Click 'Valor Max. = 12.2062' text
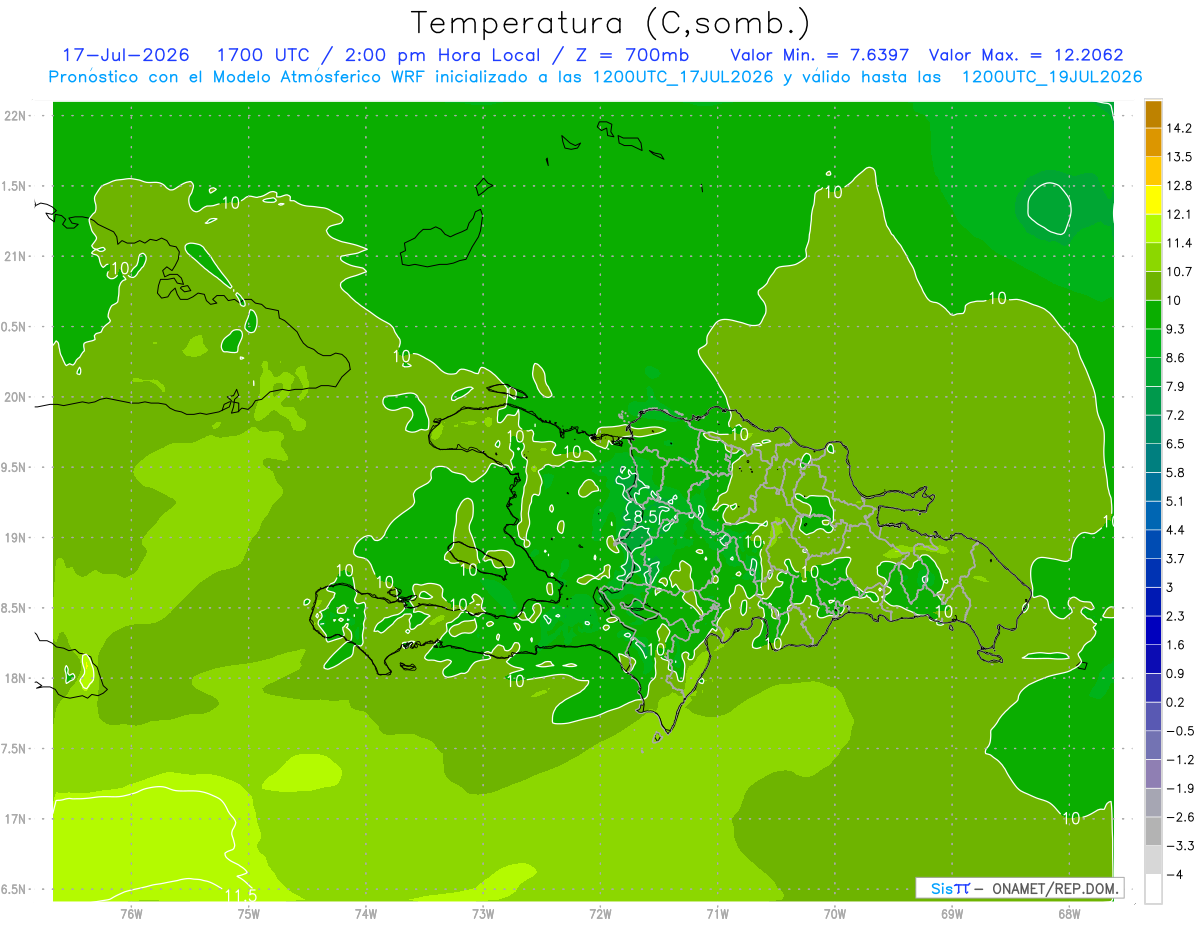This screenshot has height=927, width=1200. tap(1026, 55)
